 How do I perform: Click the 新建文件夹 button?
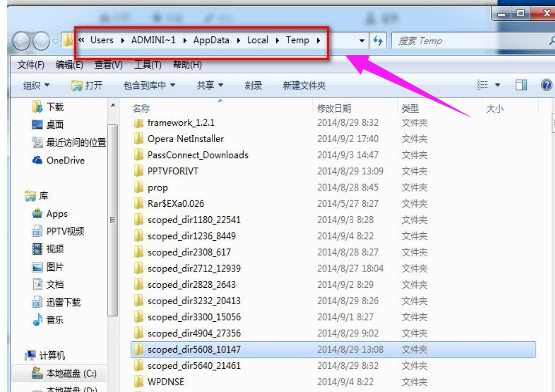304,85
